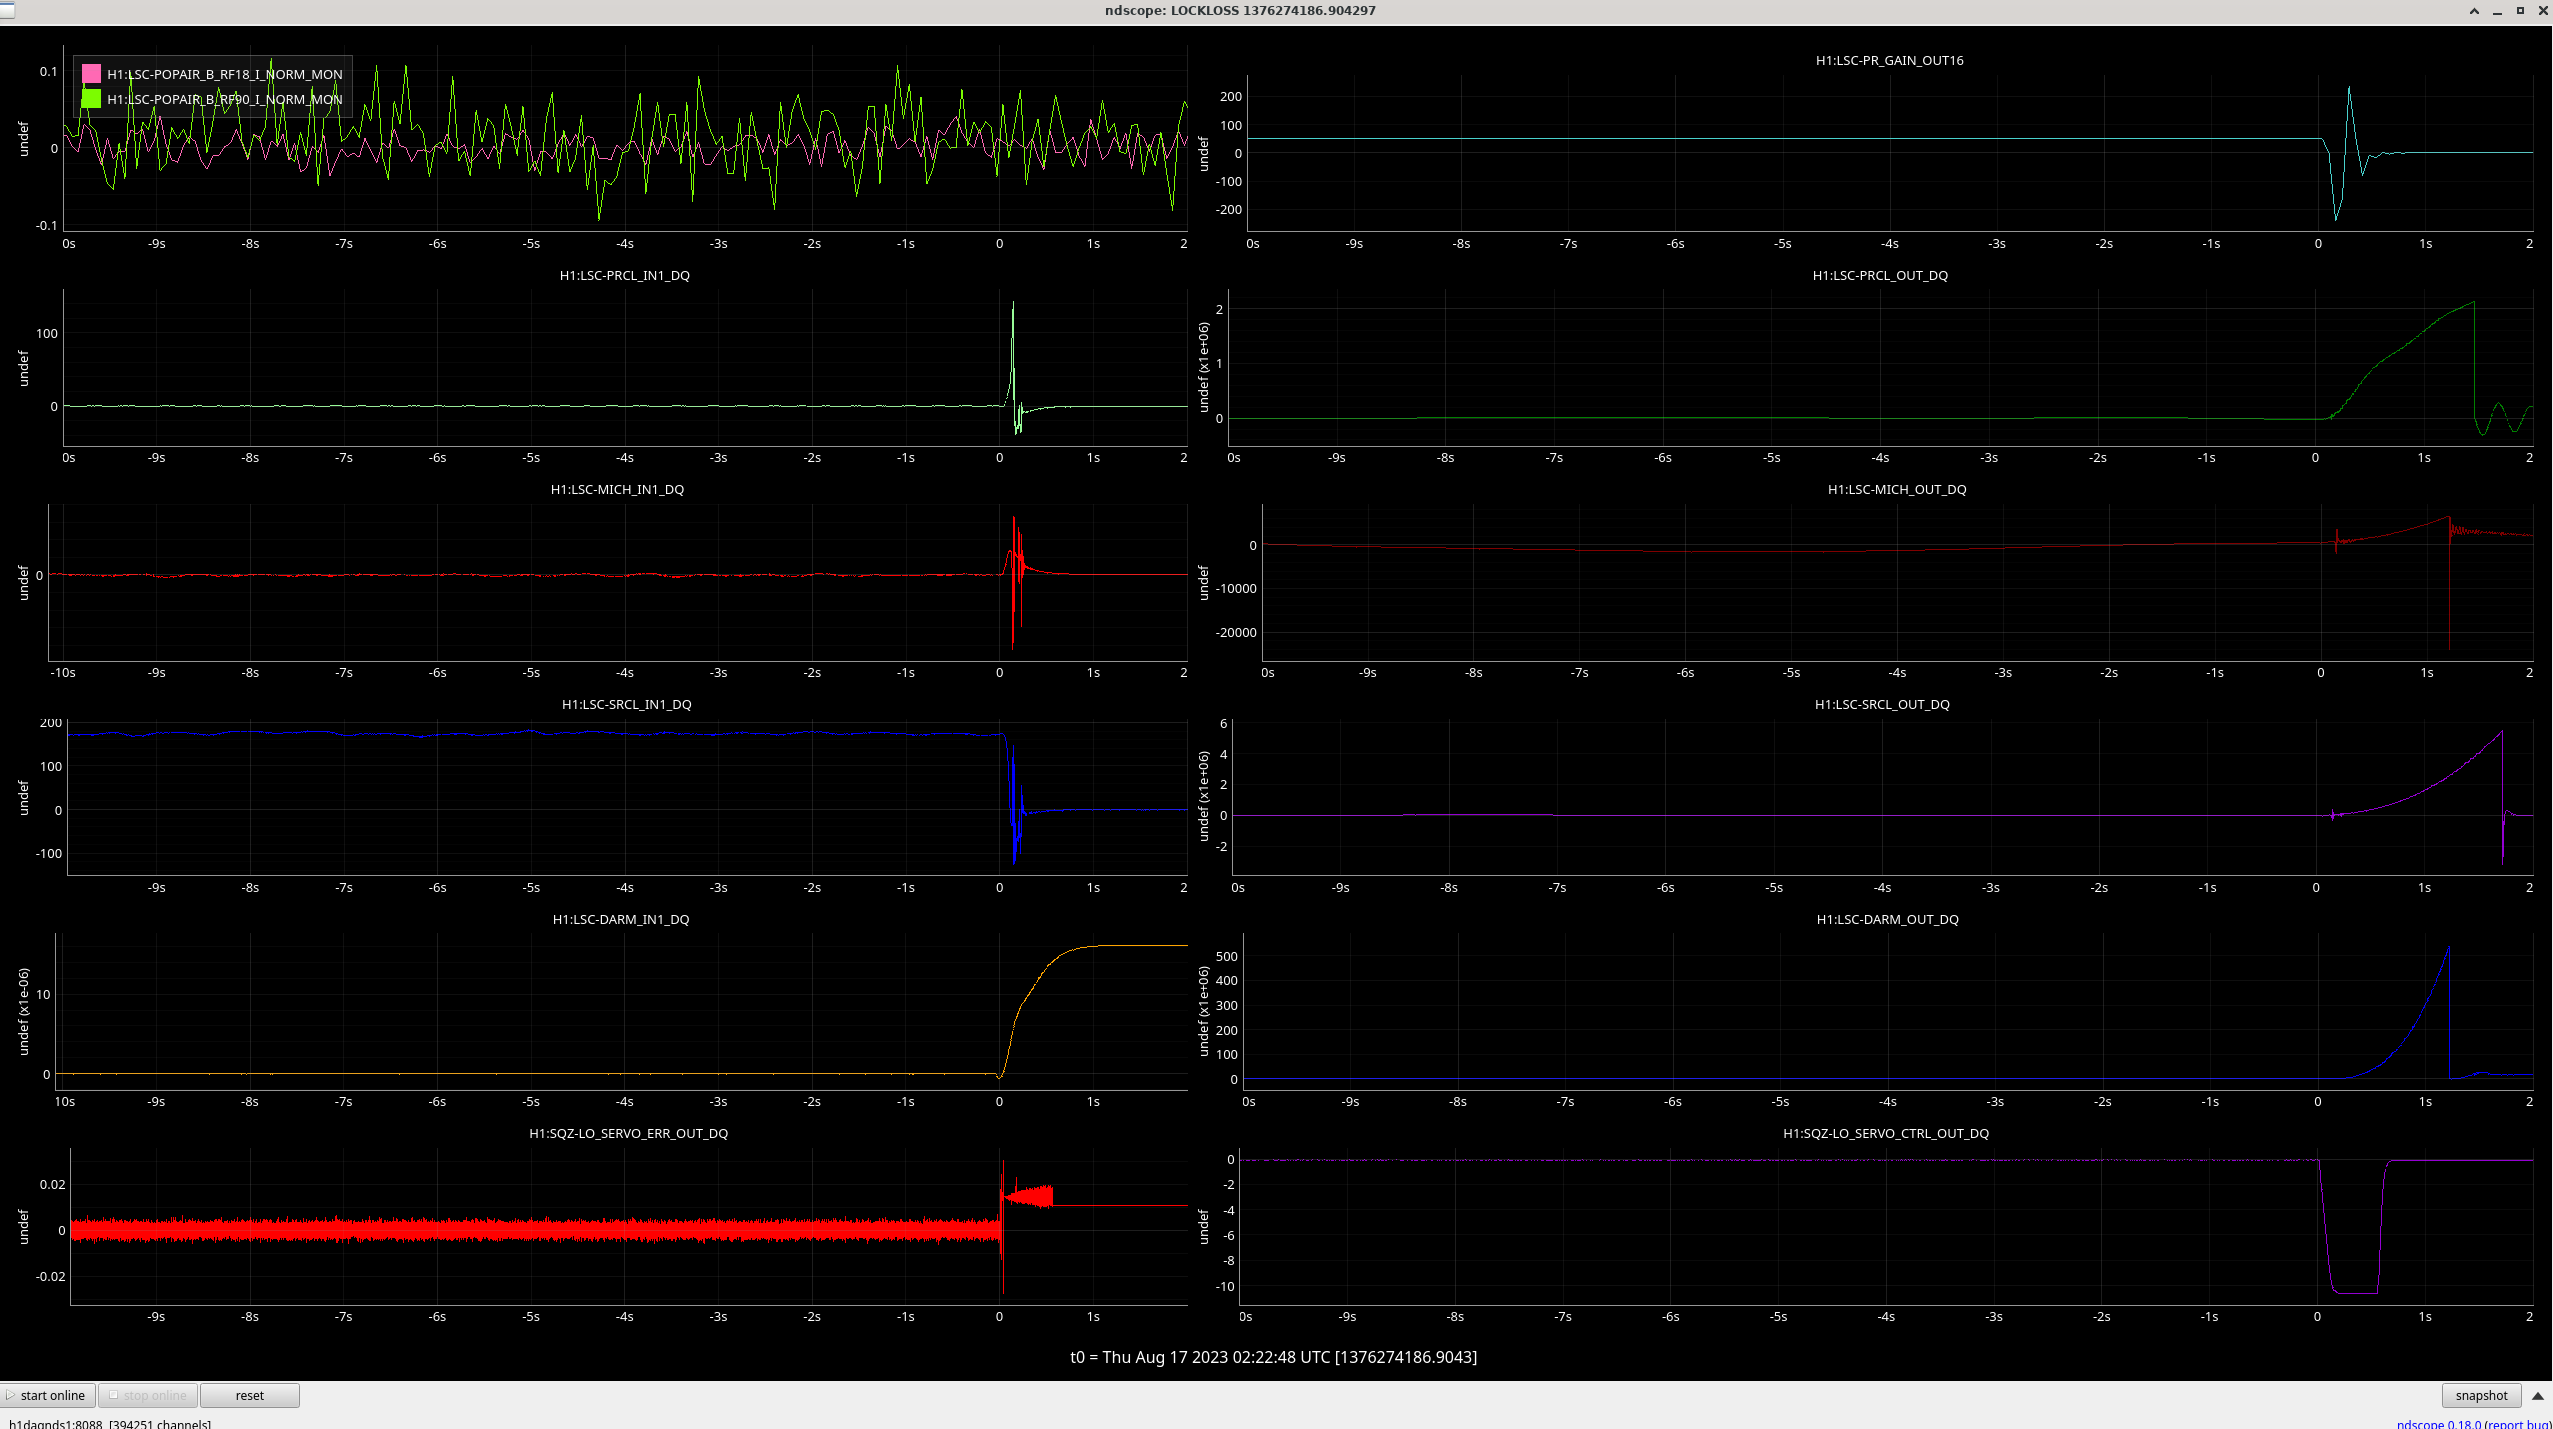Click the start online button
Viewport: 2553px width, 1429px height.
coord(48,1395)
